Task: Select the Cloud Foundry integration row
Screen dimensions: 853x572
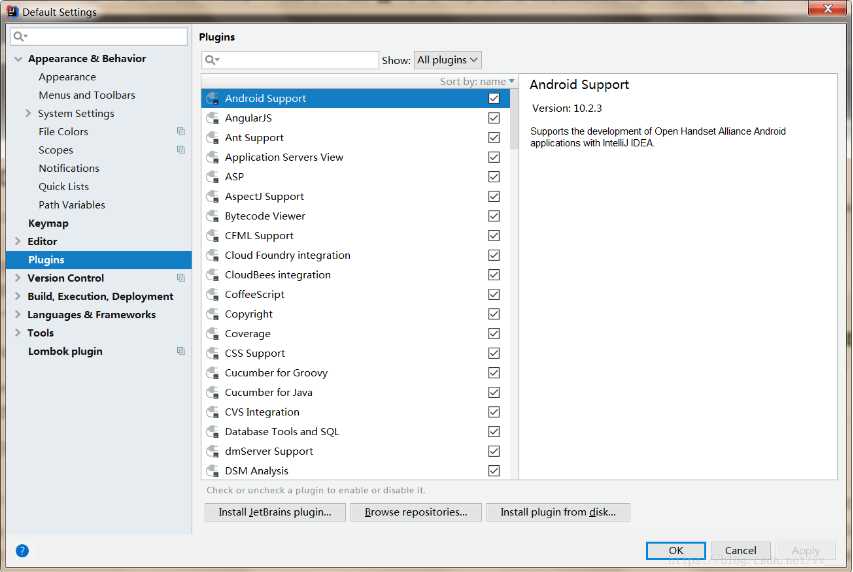Action: pyautogui.click(x=356, y=255)
